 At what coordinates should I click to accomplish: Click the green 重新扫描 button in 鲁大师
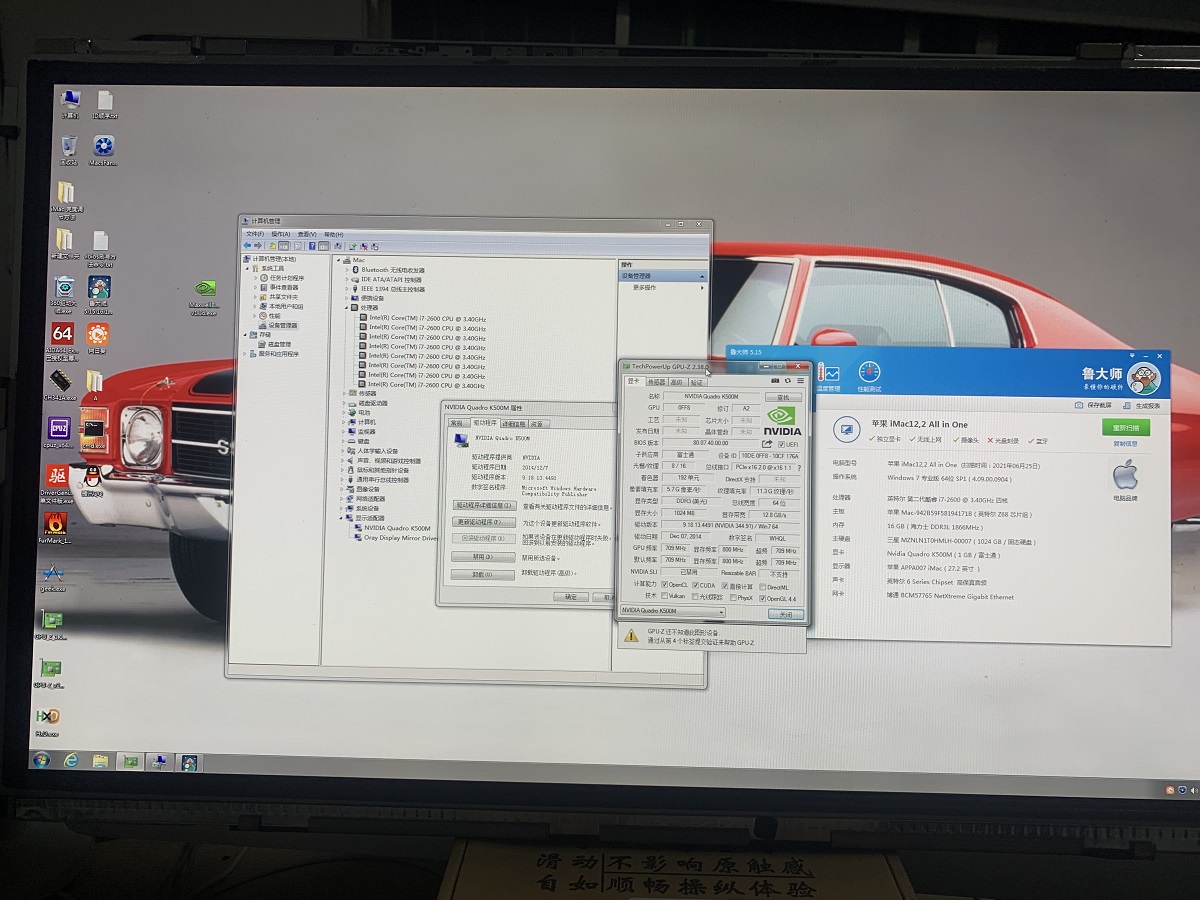pos(1126,428)
